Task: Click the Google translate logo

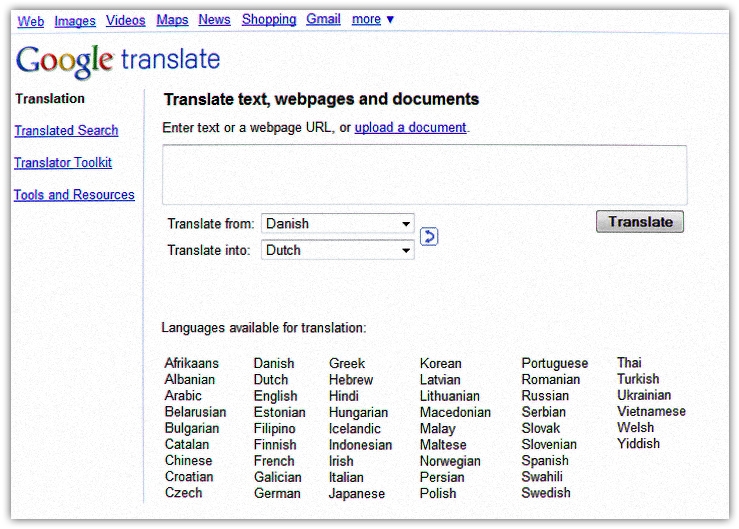Action: pyautogui.click(x=117, y=60)
